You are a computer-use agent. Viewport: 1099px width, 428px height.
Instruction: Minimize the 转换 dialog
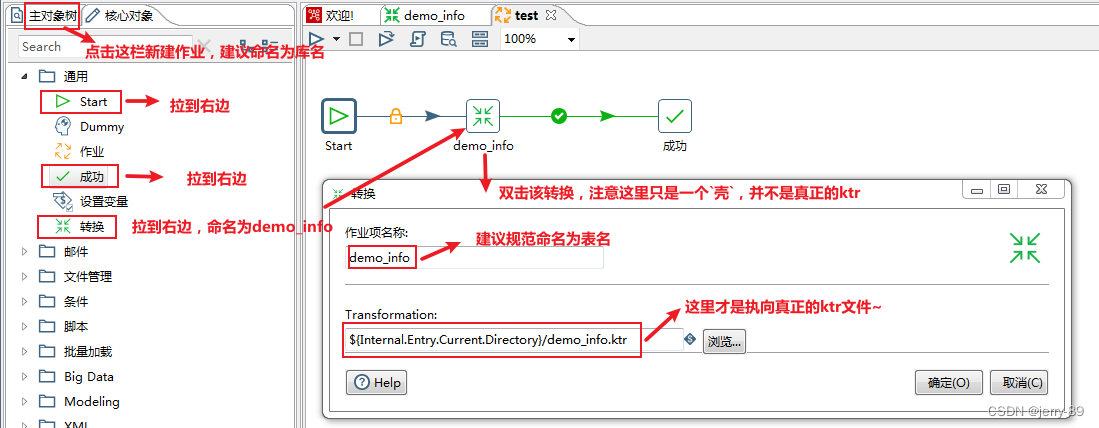977,189
